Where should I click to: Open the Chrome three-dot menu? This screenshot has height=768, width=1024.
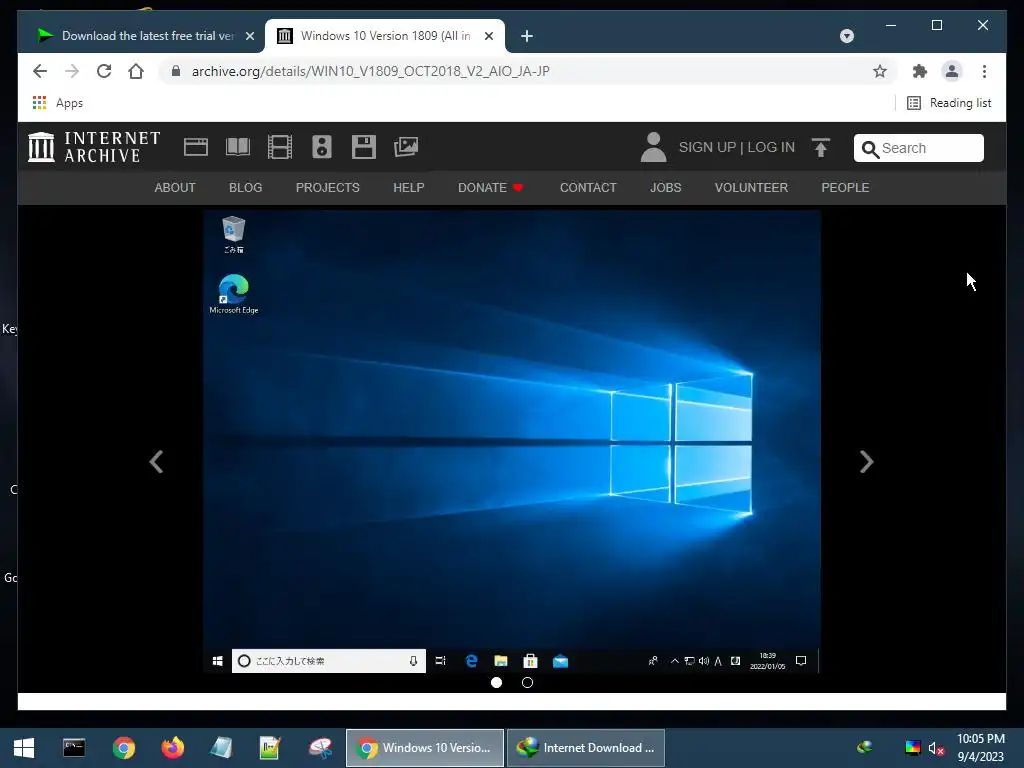pyautogui.click(x=984, y=71)
